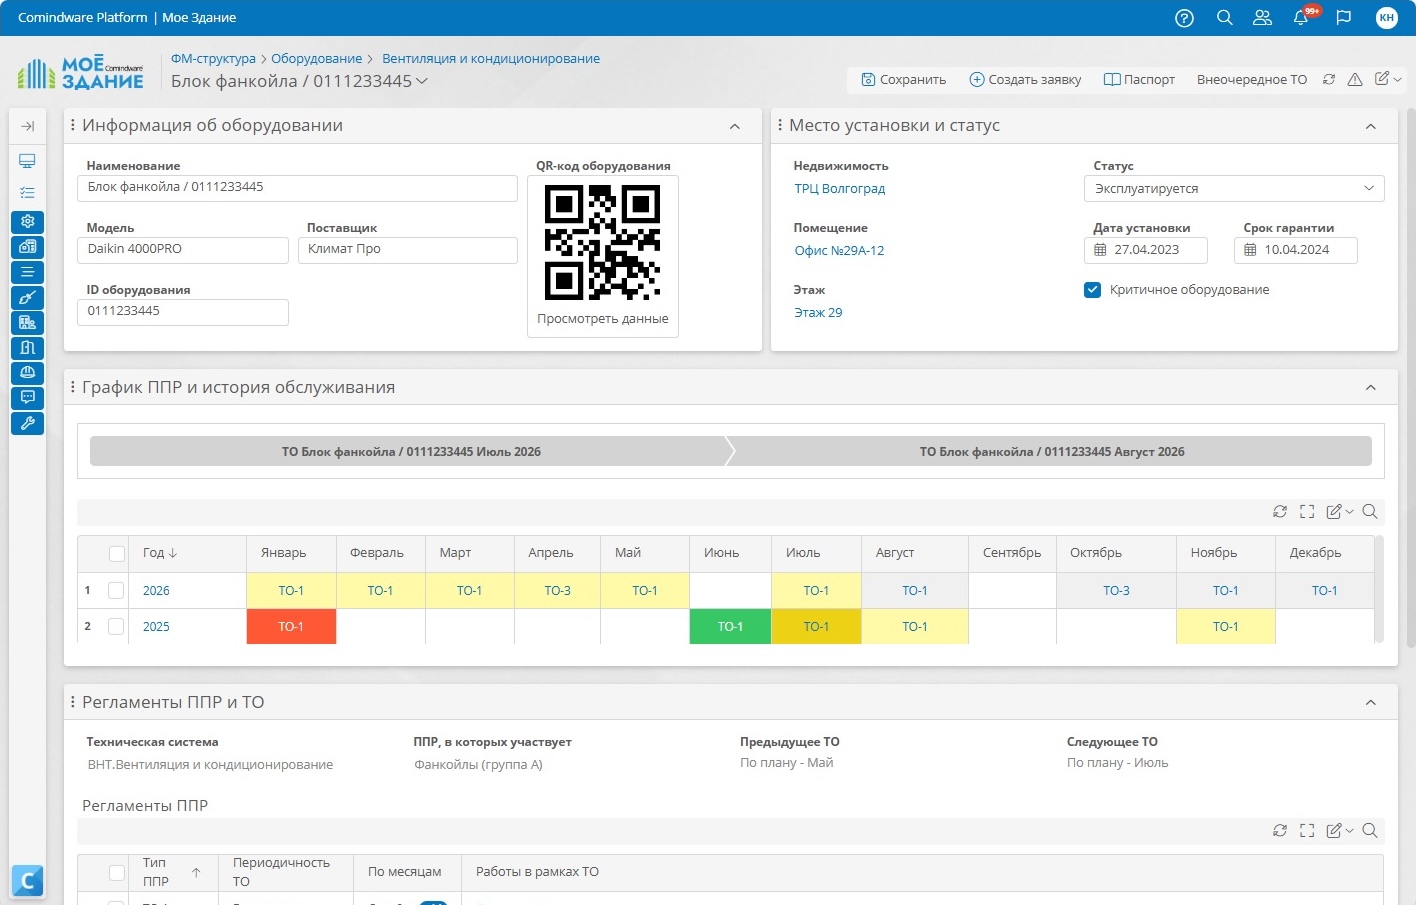Collapse the Информация об оборудовании panel

735,126
